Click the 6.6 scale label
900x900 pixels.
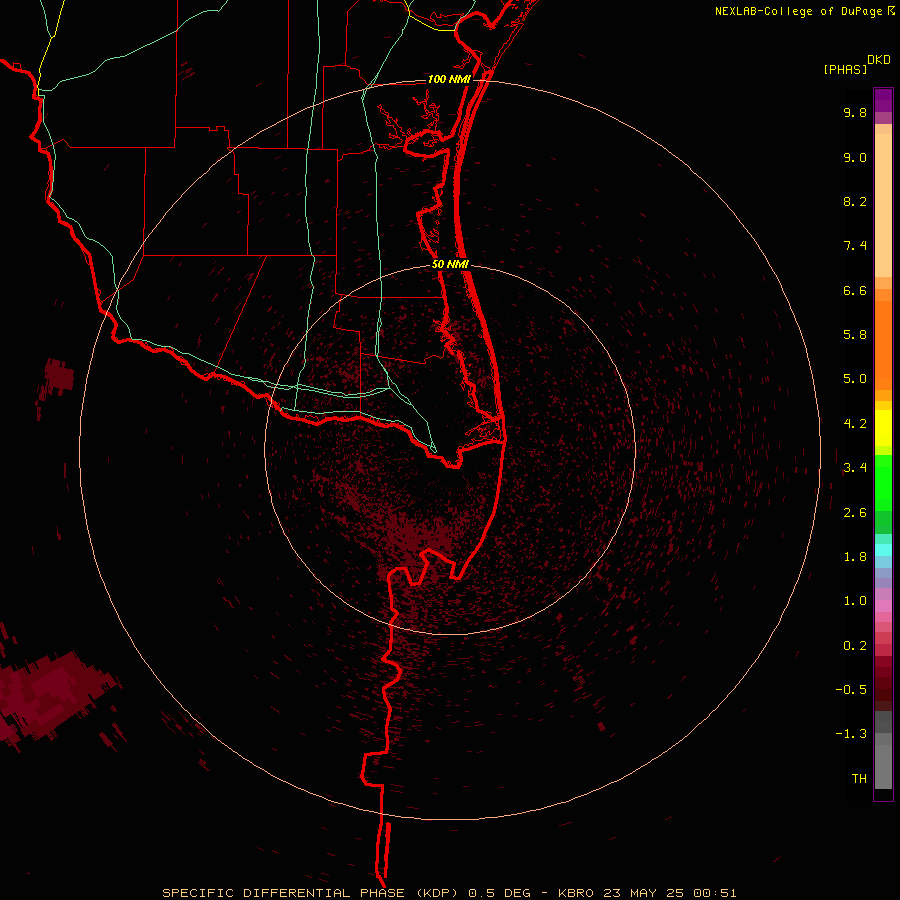[x=855, y=290]
